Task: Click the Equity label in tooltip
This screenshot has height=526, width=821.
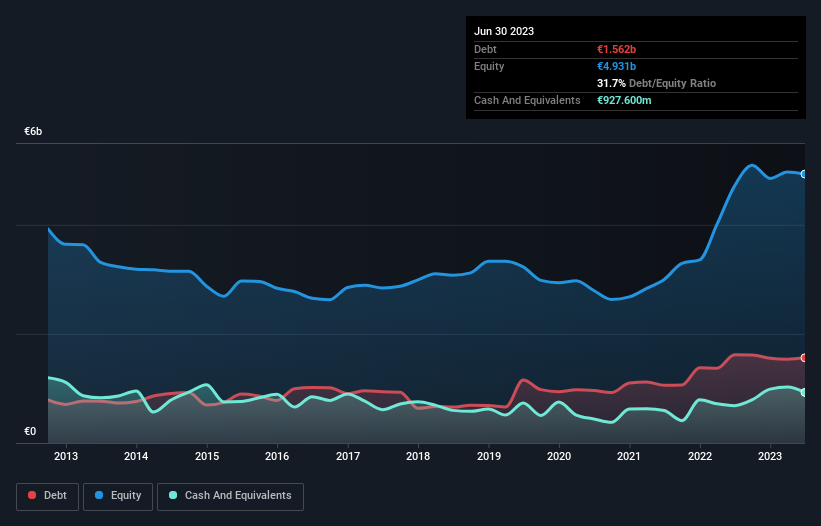Action: pos(489,66)
